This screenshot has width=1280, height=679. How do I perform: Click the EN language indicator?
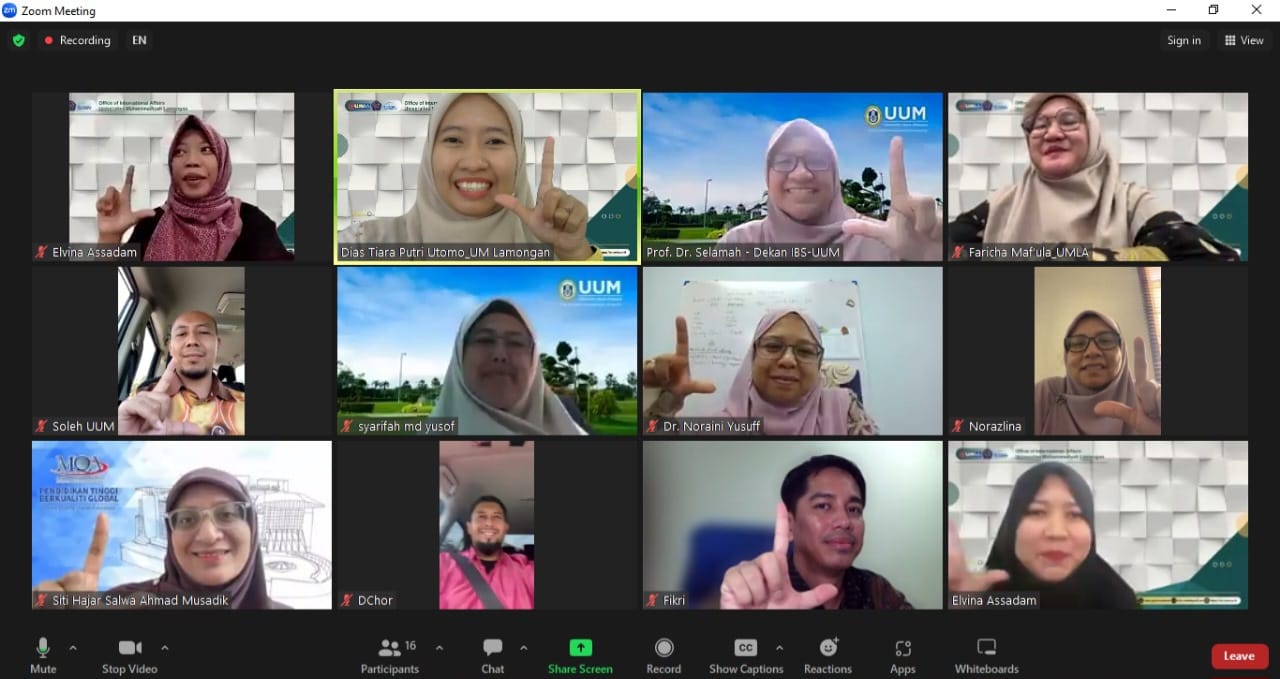coord(139,40)
